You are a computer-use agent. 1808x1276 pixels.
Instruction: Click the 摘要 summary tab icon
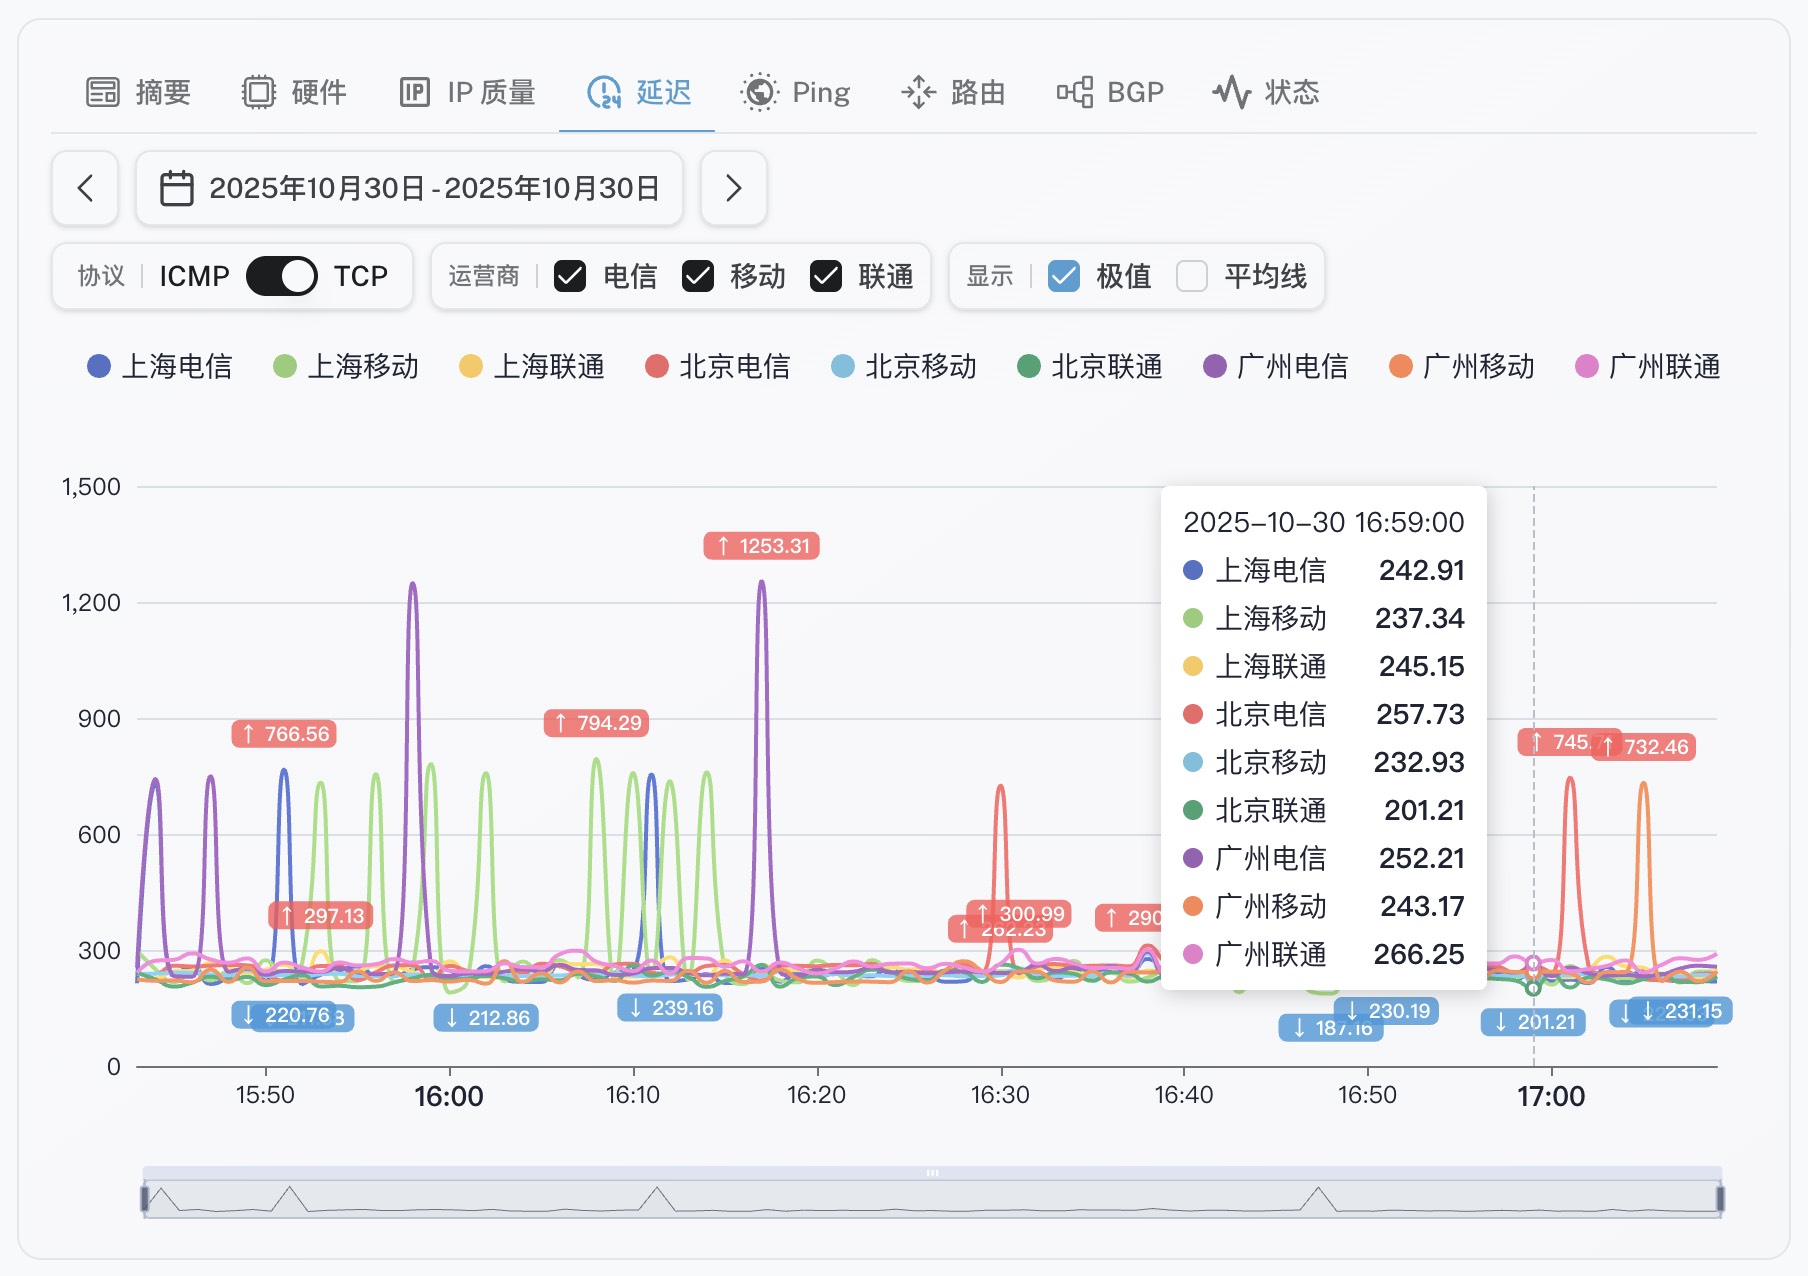(x=103, y=92)
